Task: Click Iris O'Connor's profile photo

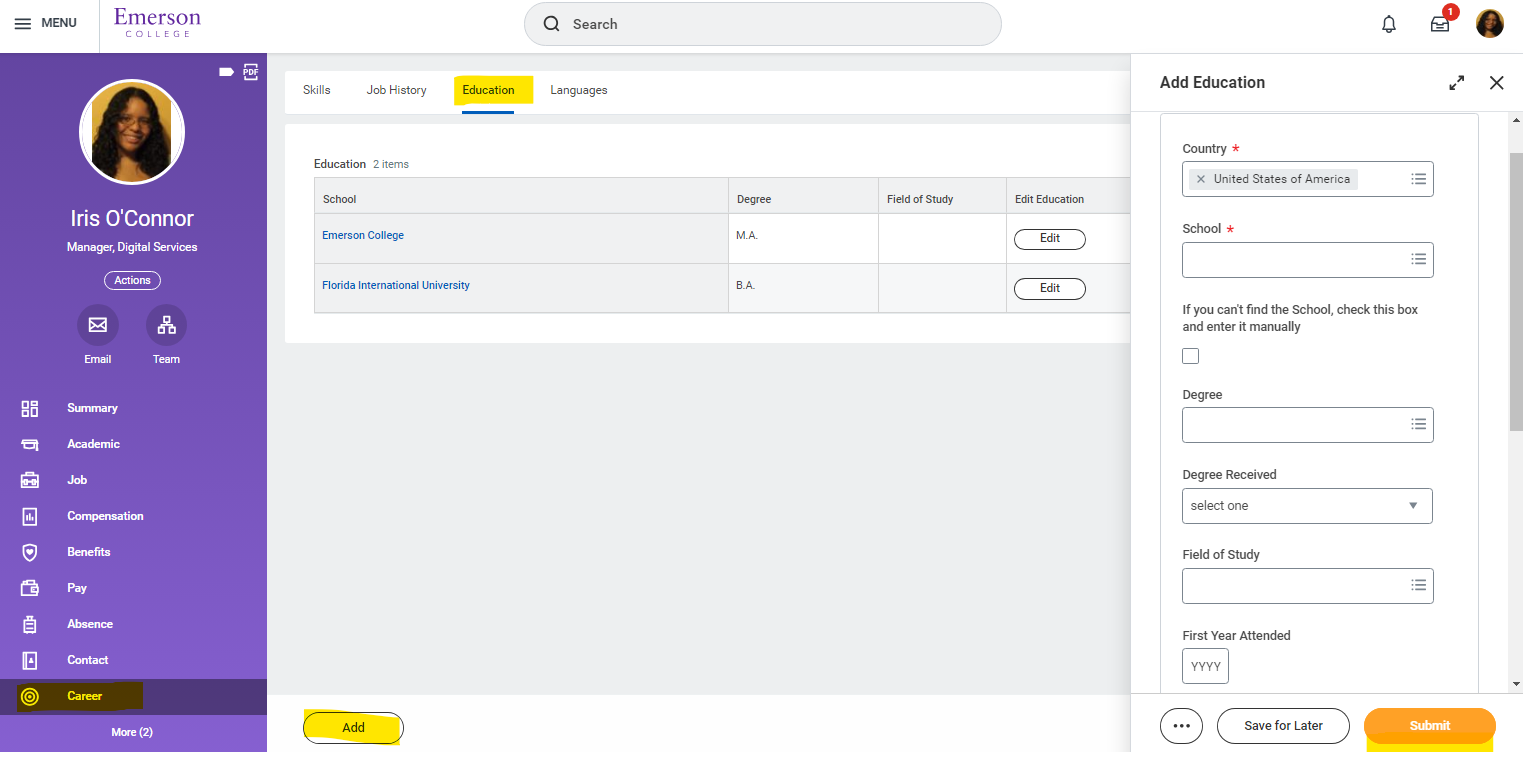Action: pyautogui.click(x=132, y=132)
